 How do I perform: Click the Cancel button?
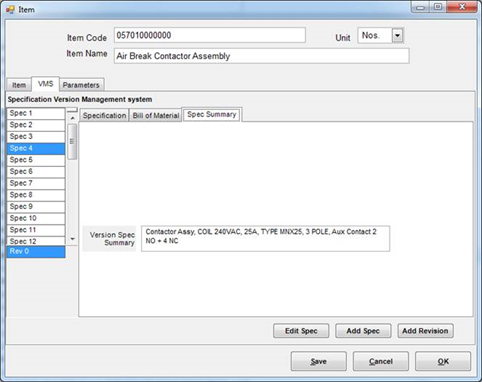point(381,361)
